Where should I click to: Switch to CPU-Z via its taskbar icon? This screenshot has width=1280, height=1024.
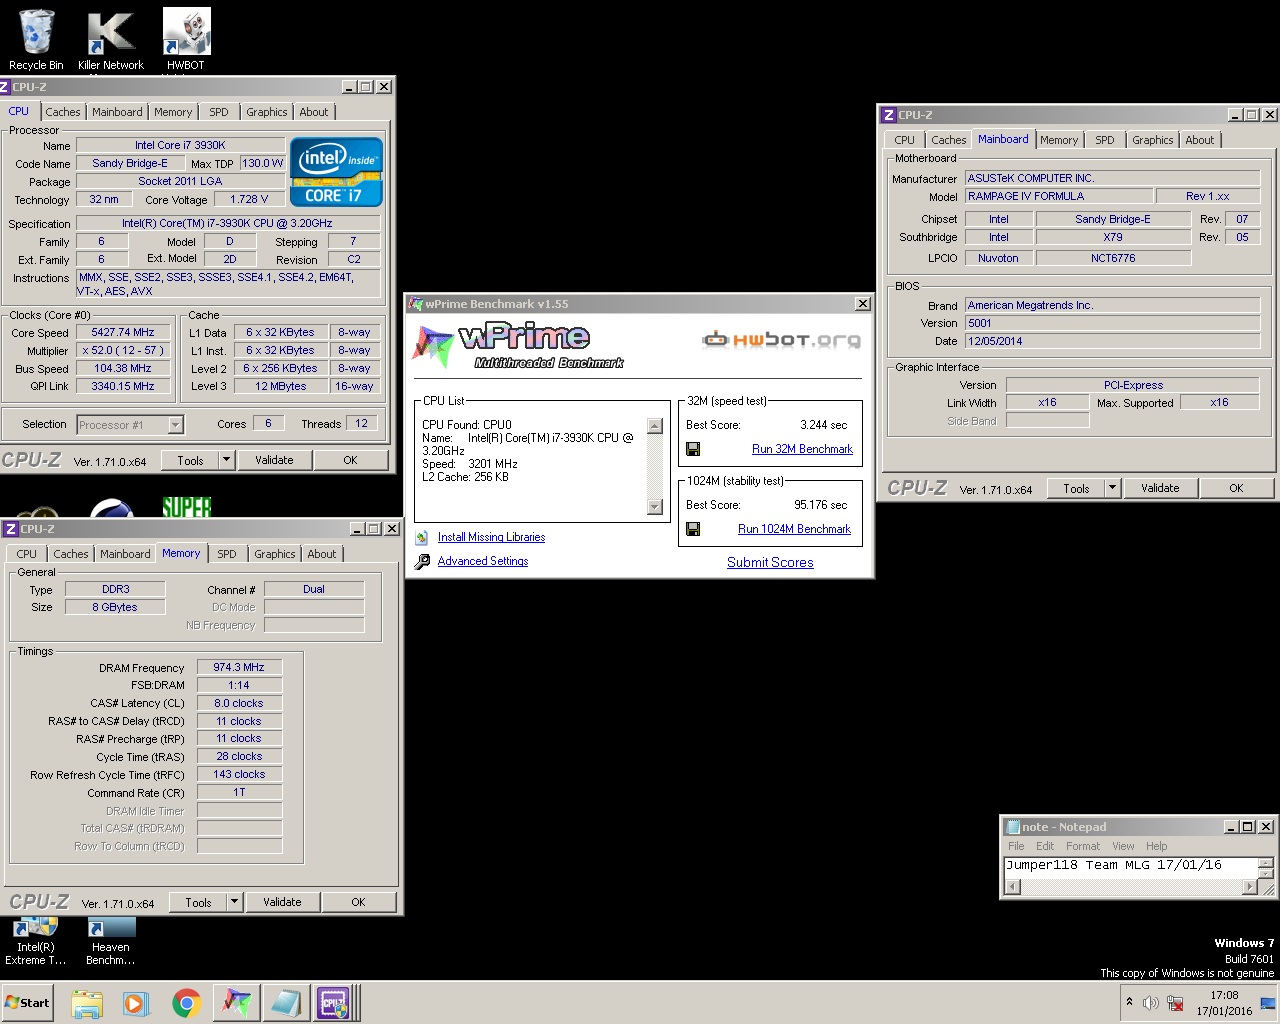(333, 1003)
